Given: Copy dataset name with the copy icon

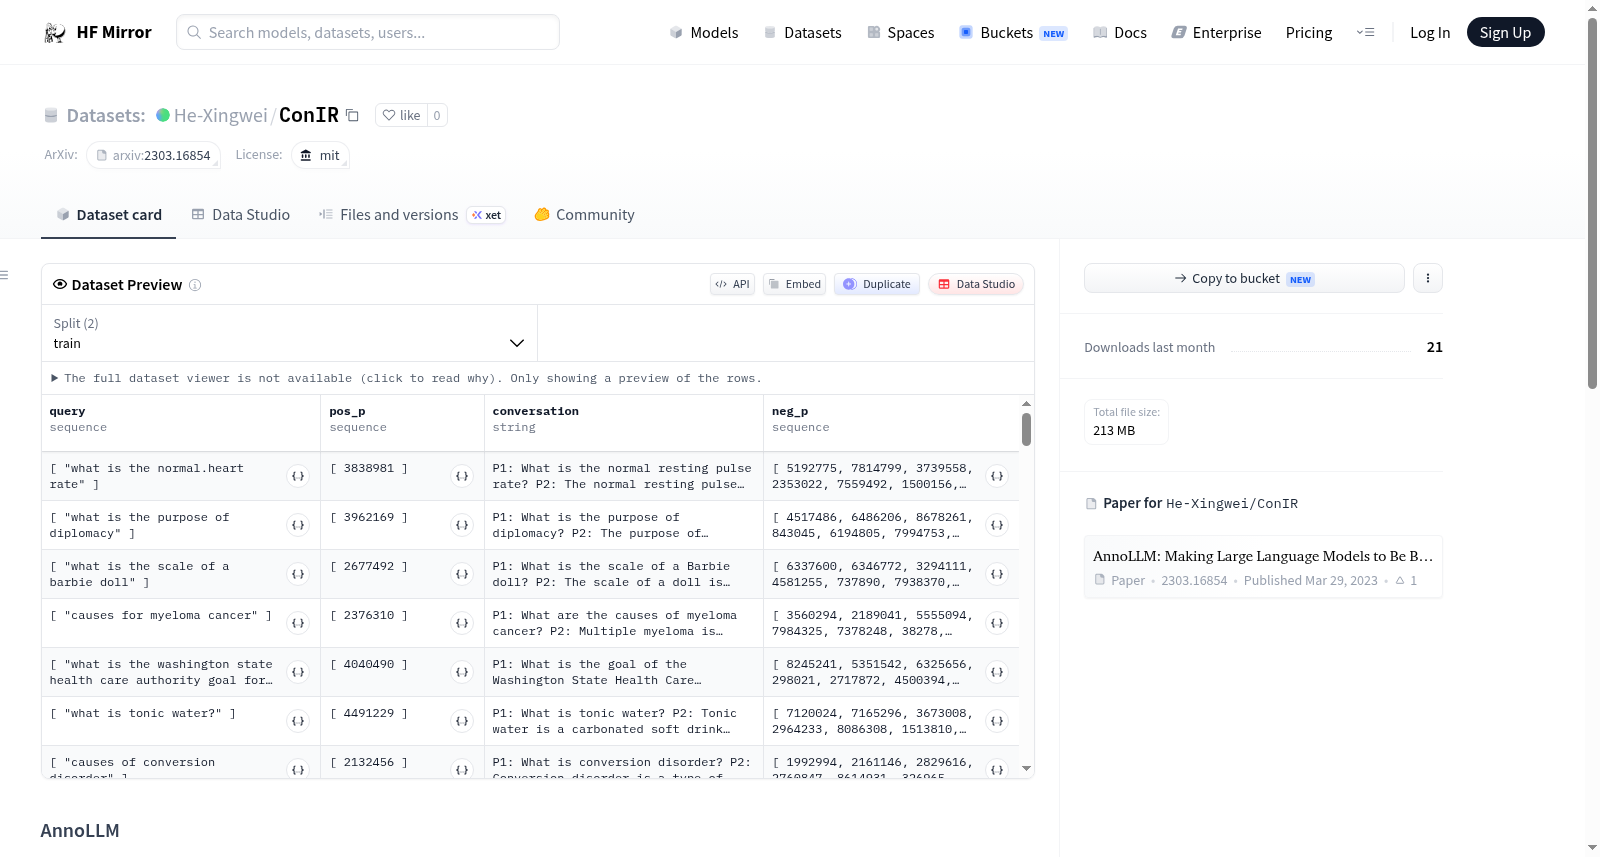Looking at the screenshot, I should click(x=352, y=115).
